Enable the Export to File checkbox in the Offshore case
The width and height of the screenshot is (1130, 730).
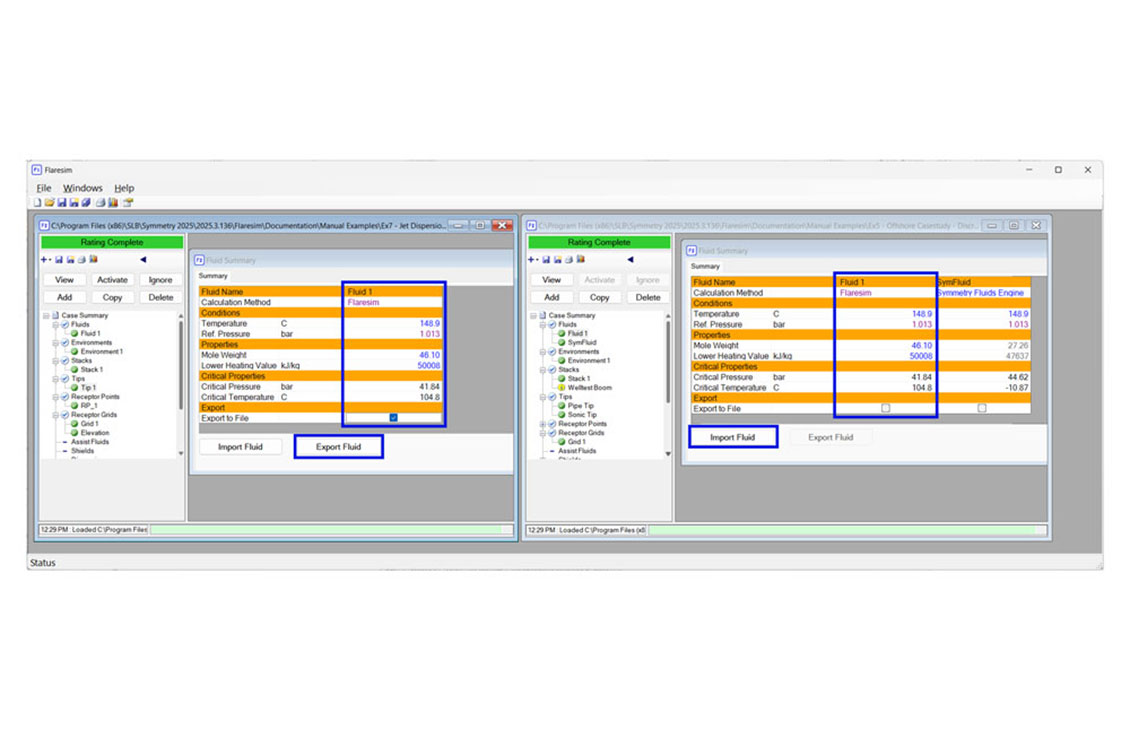[885, 405]
